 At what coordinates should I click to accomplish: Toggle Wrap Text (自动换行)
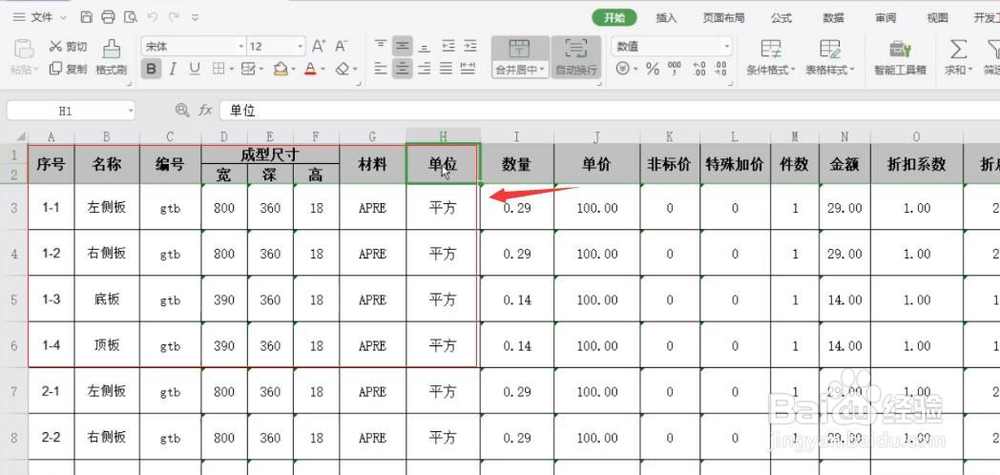pyautogui.click(x=577, y=57)
